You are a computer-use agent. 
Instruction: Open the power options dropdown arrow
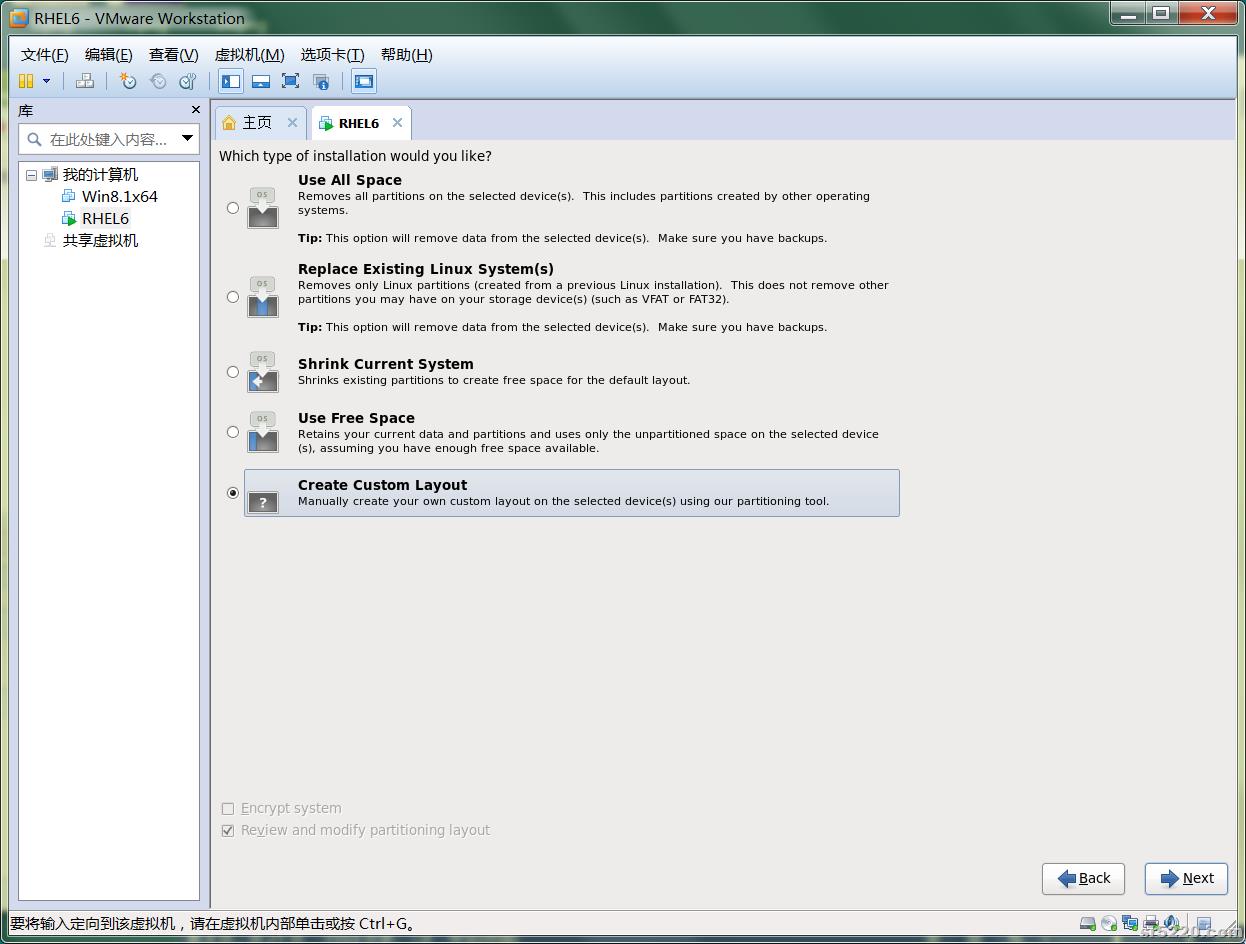46,81
